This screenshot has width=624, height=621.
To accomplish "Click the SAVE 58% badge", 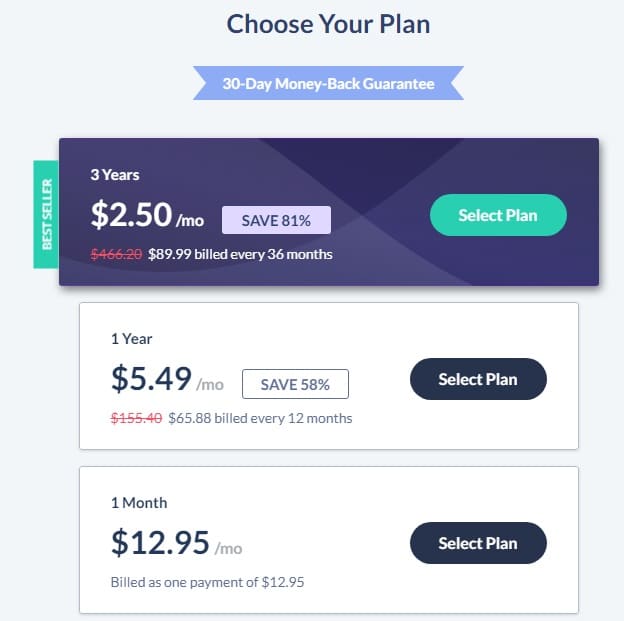I will point(295,384).
